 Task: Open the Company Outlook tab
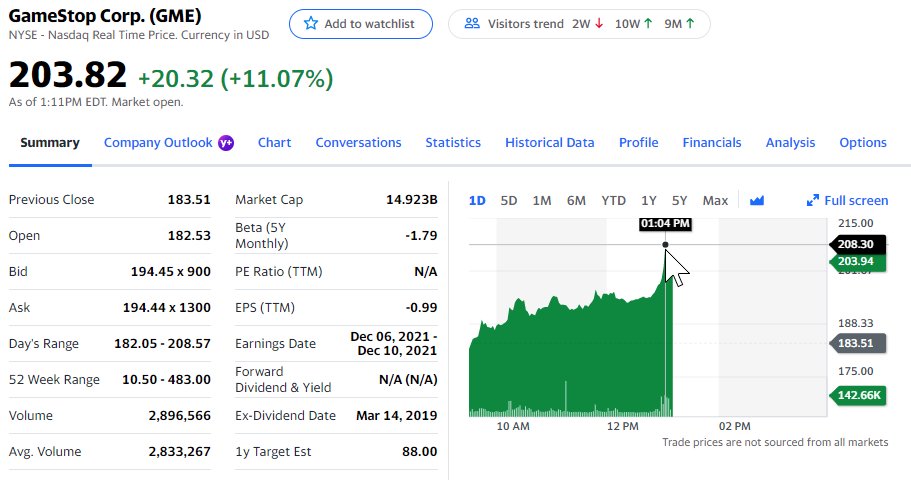158,143
